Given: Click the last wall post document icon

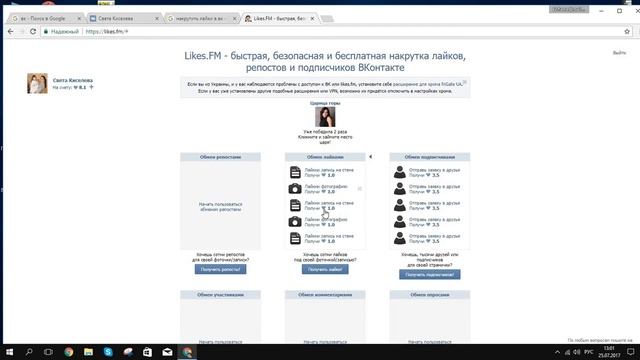Looking at the screenshot, I should [x=295, y=238].
